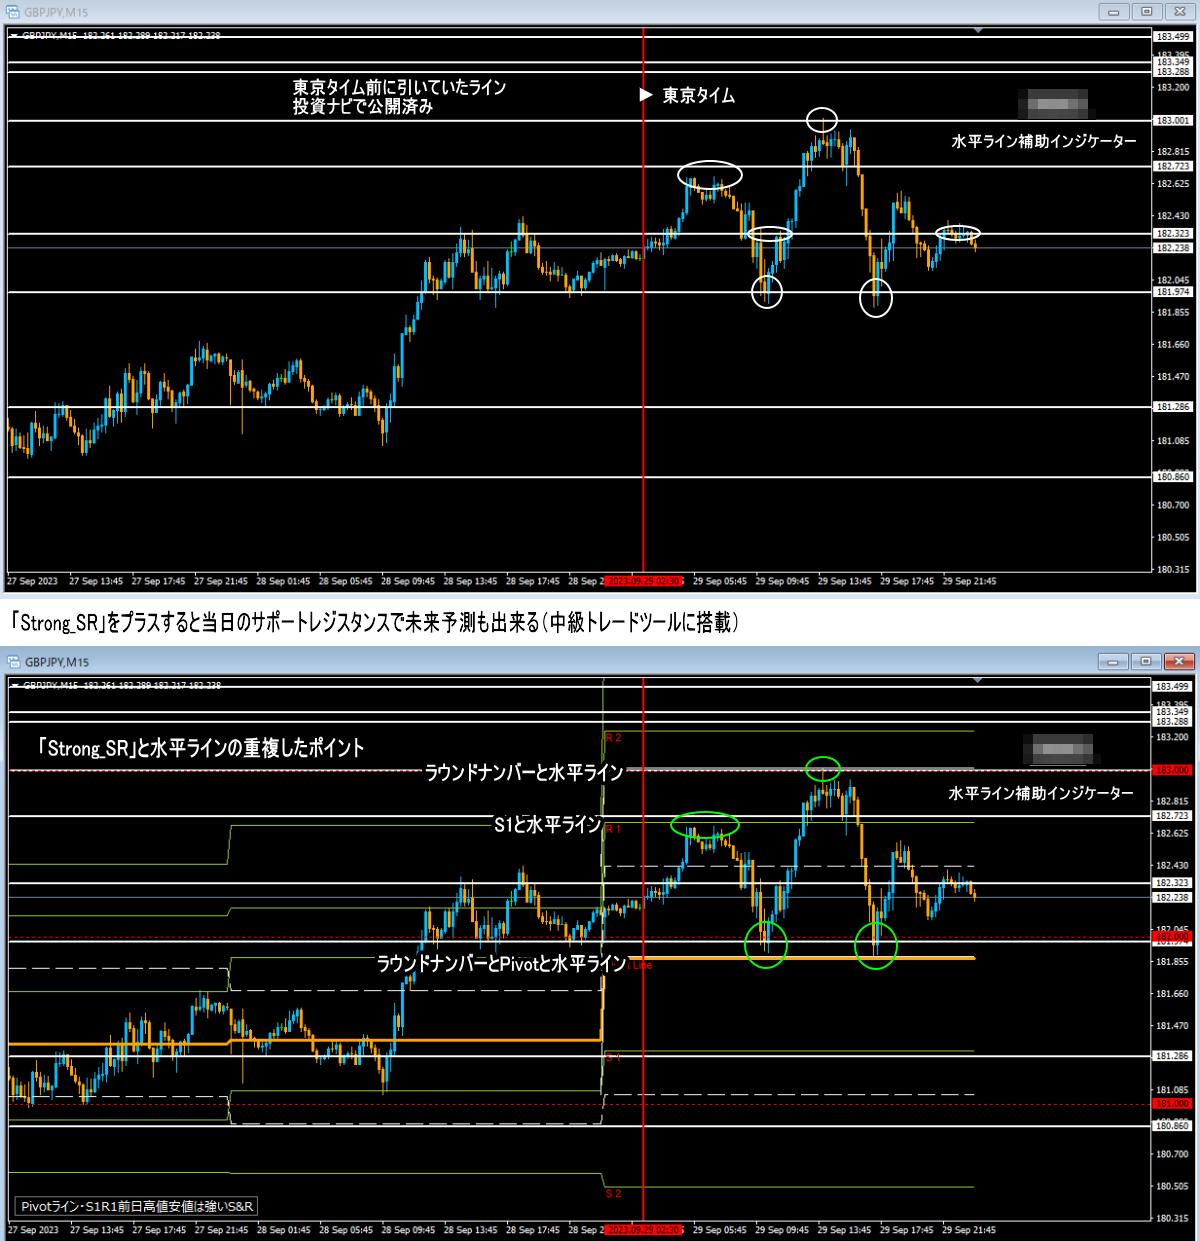Close the lower chart with red X
This screenshot has width=1200, height=1241.
point(1180,662)
